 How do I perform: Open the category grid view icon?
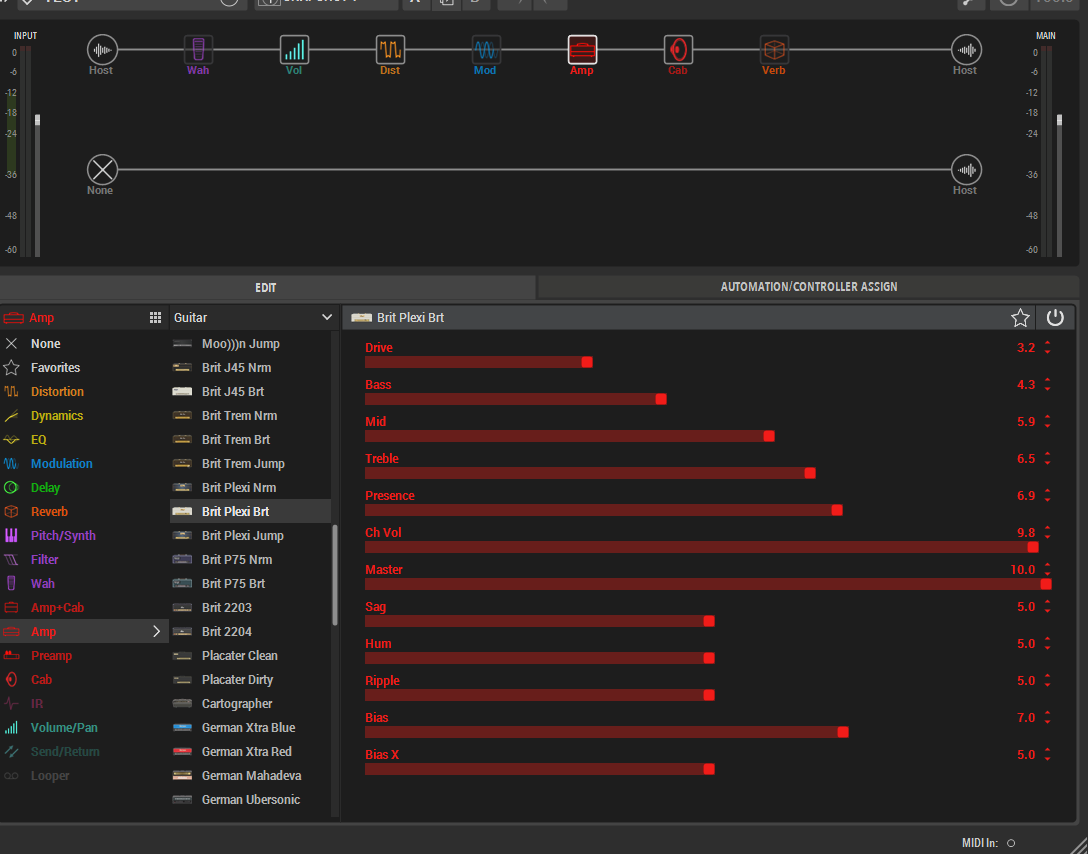point(155,317)
